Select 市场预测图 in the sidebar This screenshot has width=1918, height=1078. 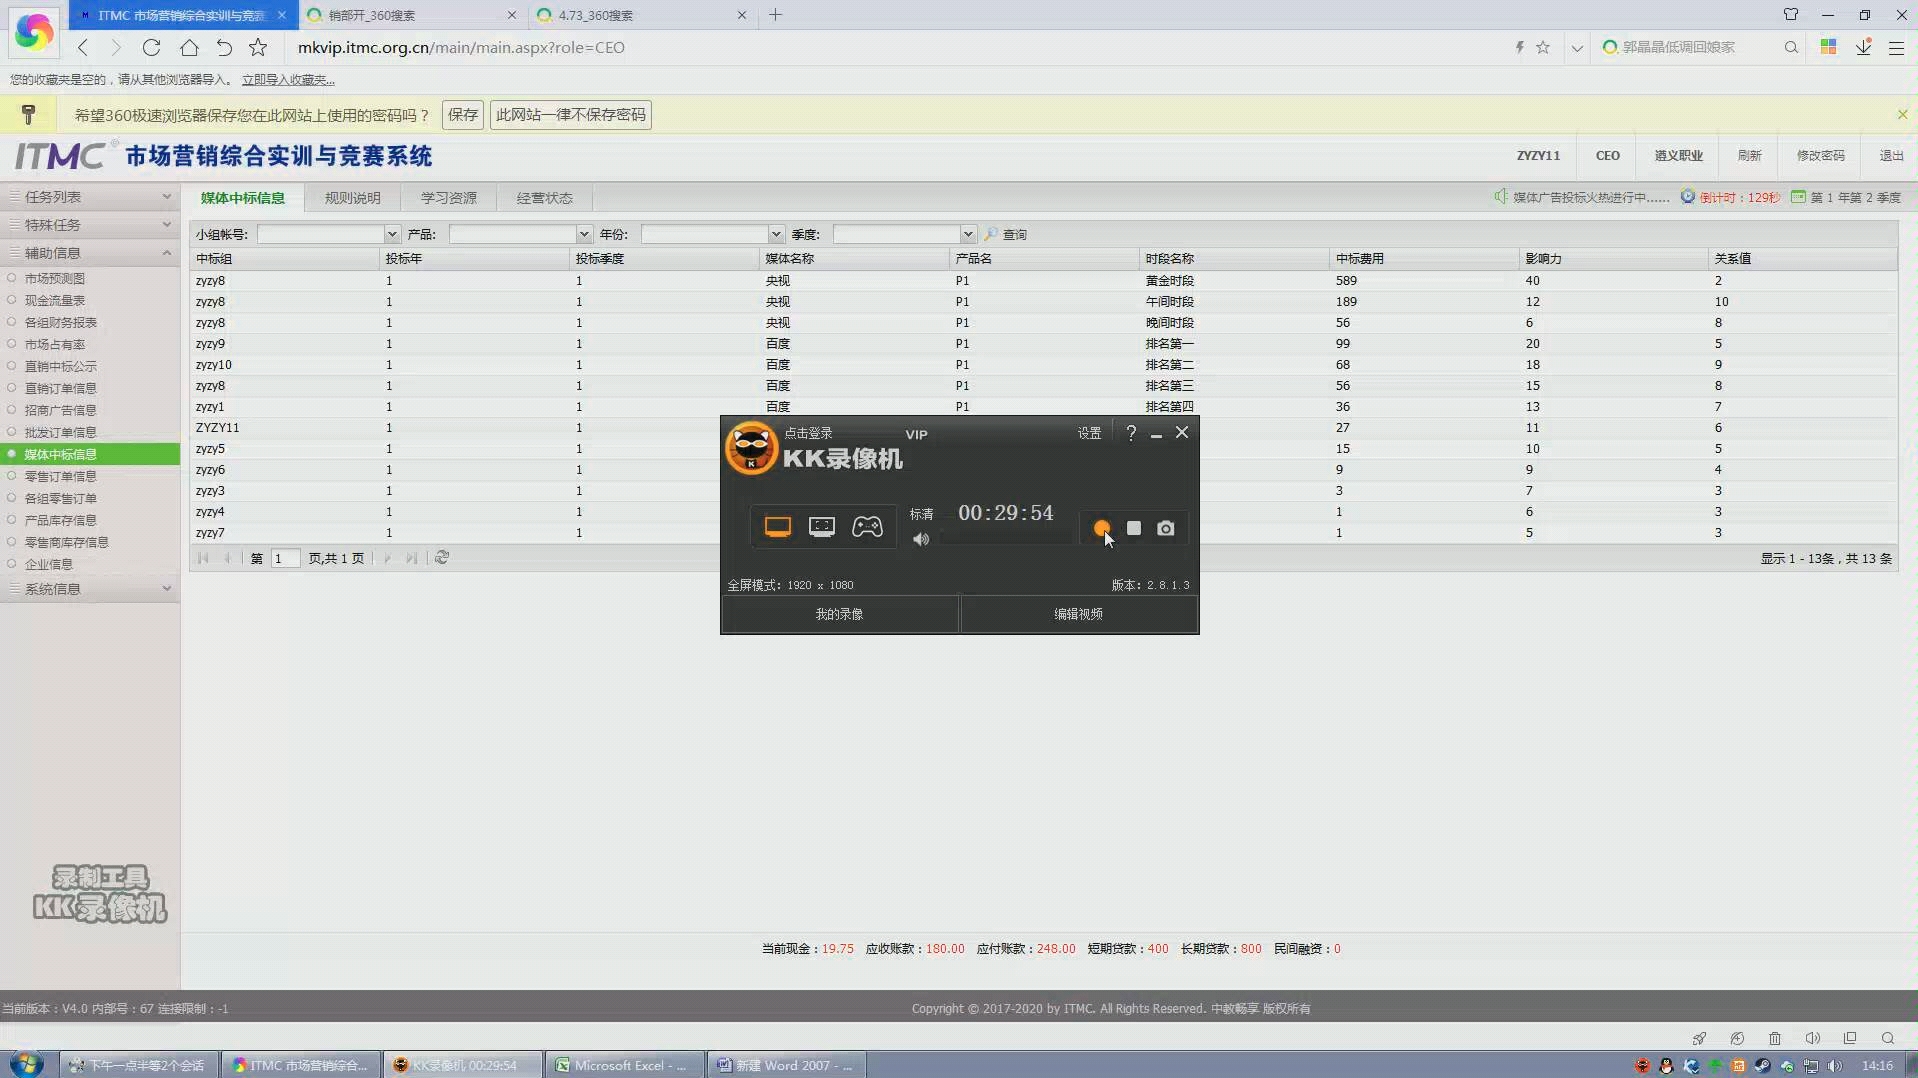tap(55, 278)
